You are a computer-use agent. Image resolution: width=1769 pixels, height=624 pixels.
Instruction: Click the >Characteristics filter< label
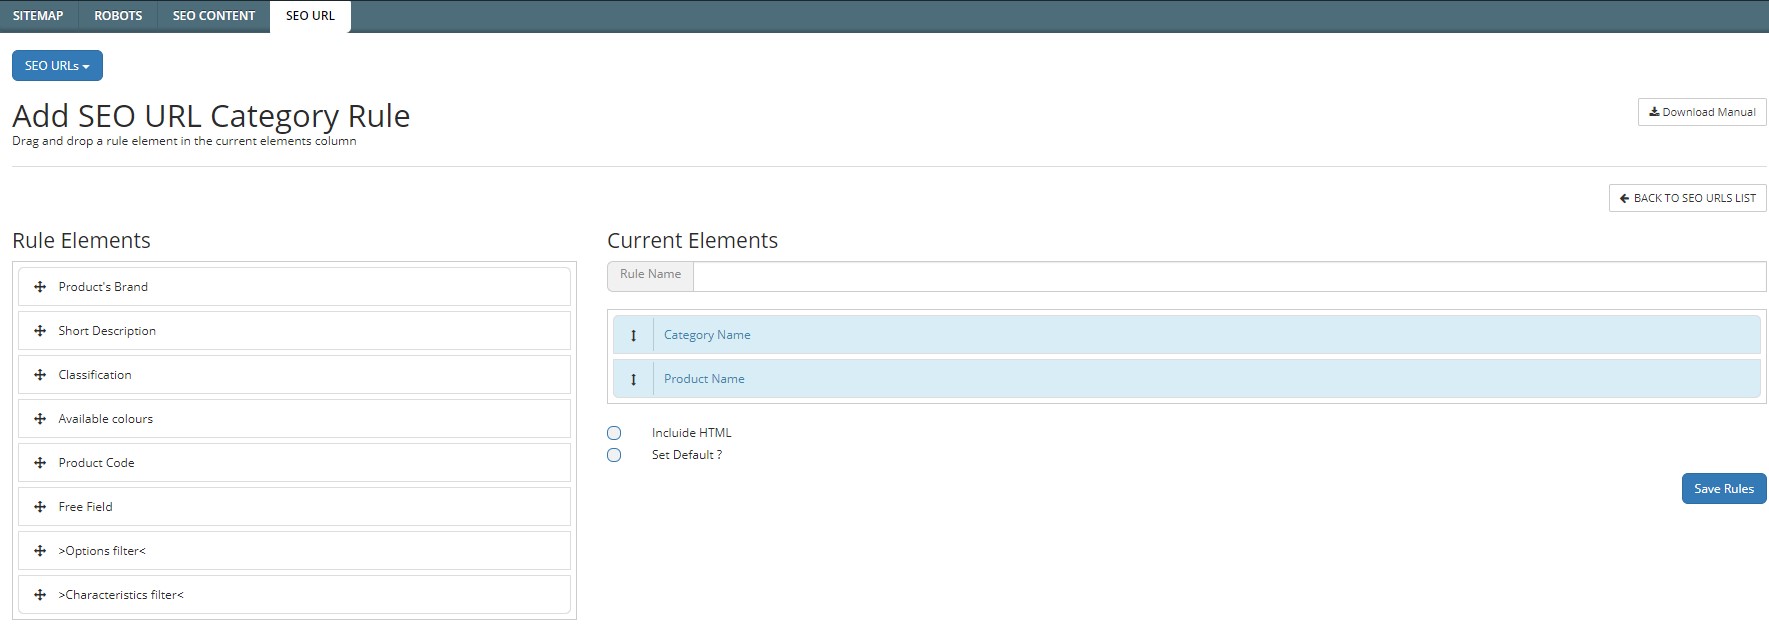[121, 595]
